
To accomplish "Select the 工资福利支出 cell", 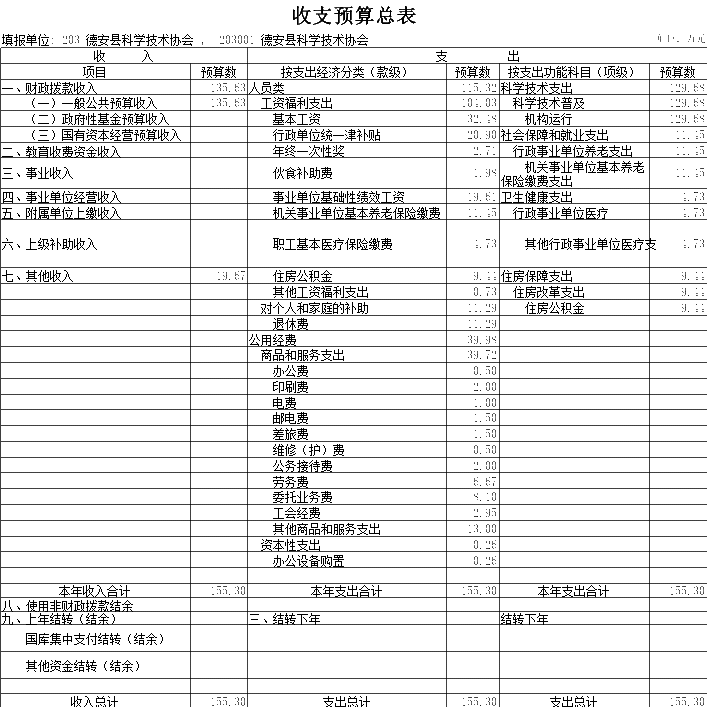I will click(297, 104).
